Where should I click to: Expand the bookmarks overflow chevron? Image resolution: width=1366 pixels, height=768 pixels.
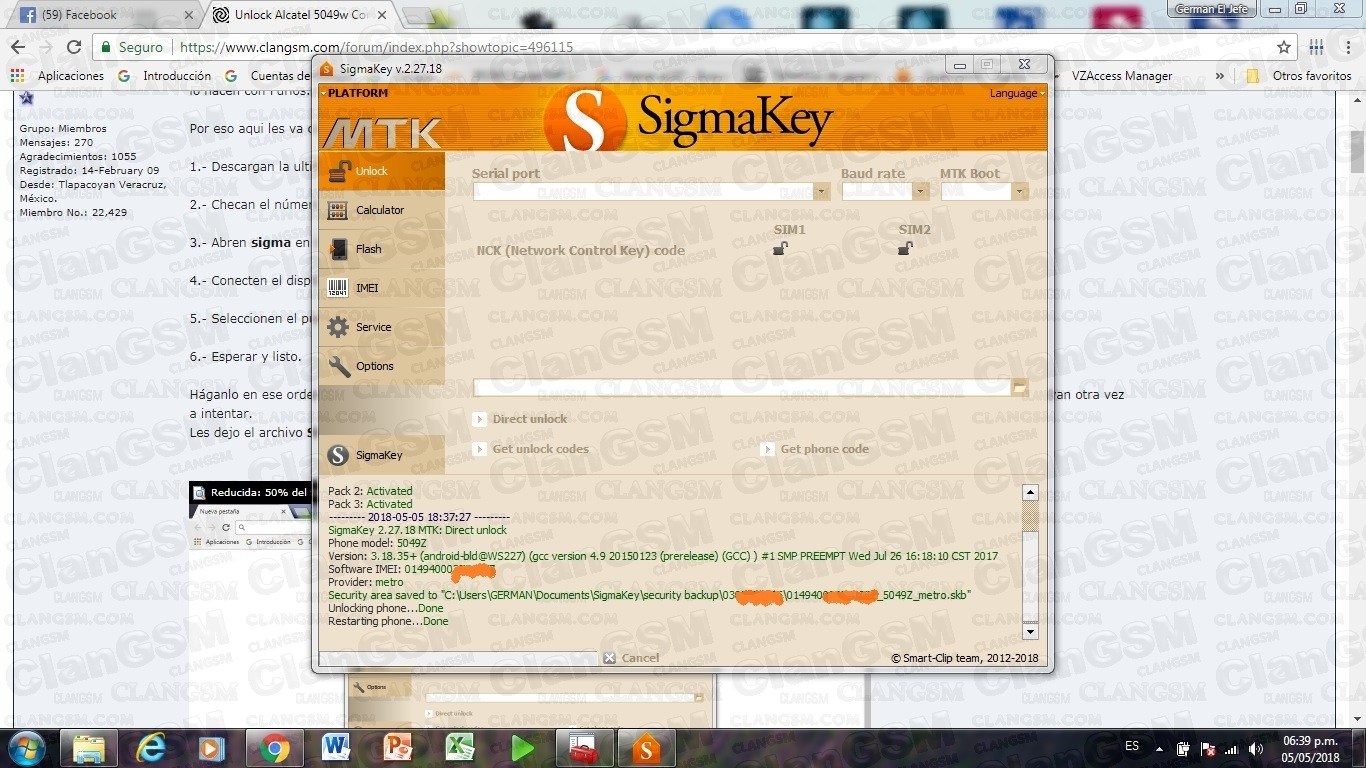point(1219,76)
